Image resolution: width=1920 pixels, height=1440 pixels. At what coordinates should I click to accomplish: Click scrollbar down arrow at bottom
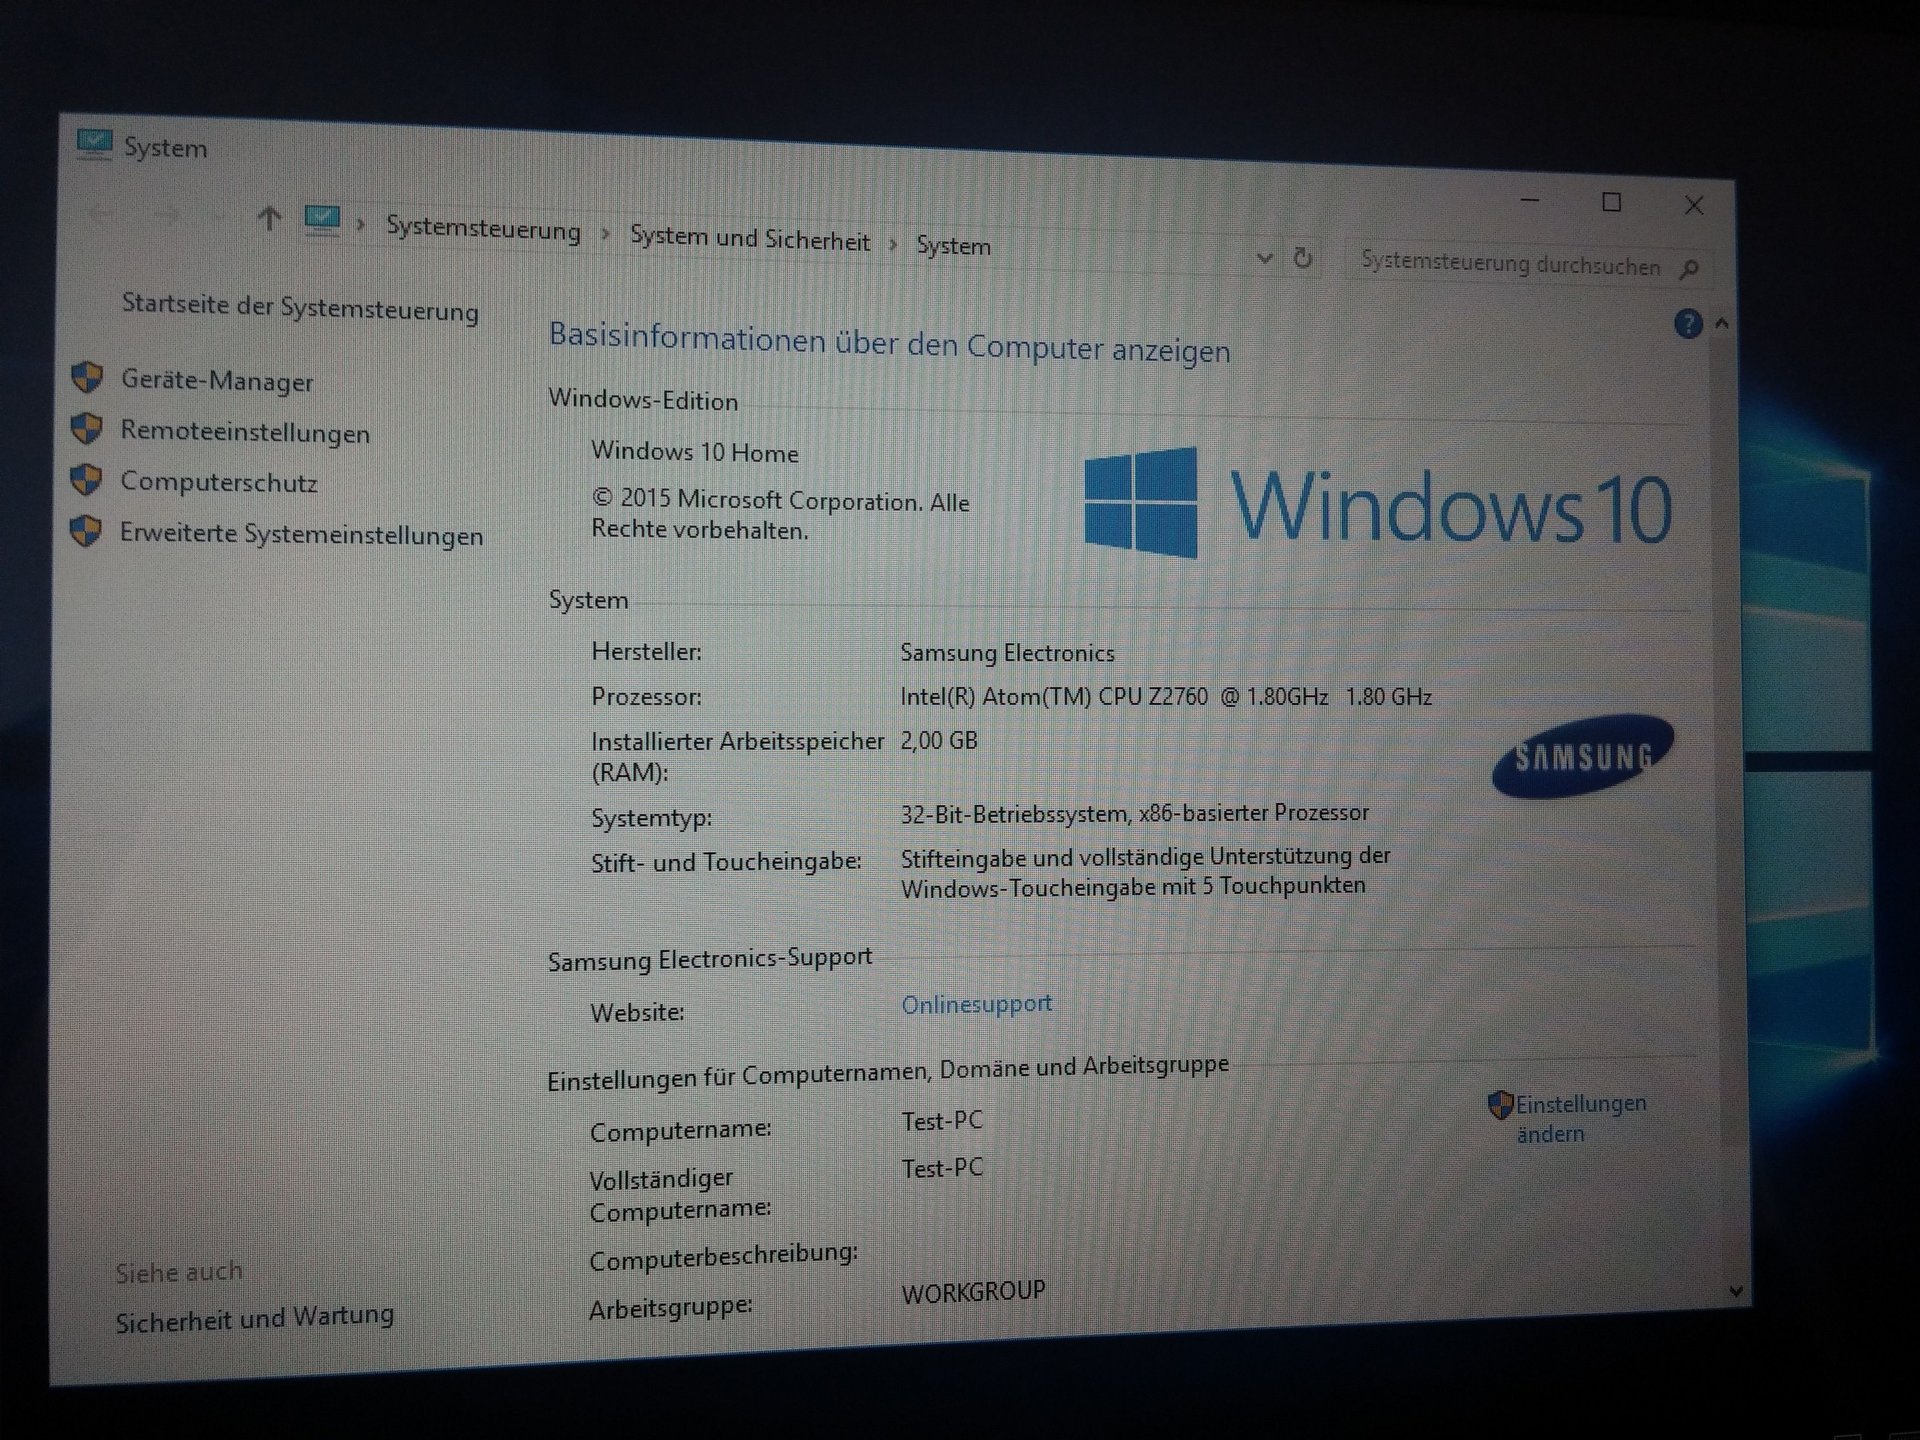point(1737,1291)
